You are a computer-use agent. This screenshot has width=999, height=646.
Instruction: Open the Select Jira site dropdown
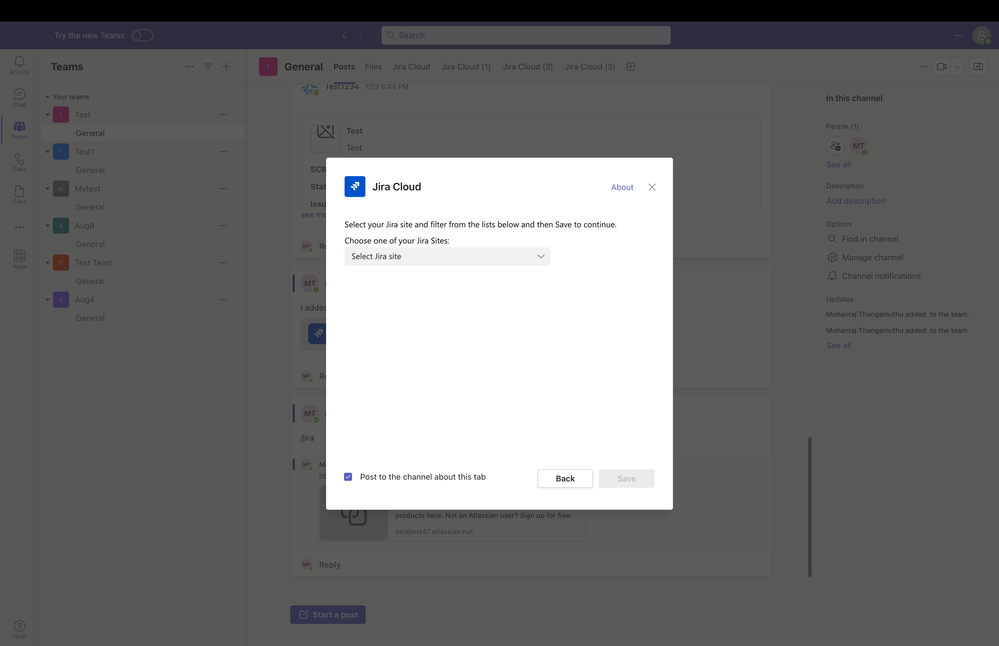(447, 256)
